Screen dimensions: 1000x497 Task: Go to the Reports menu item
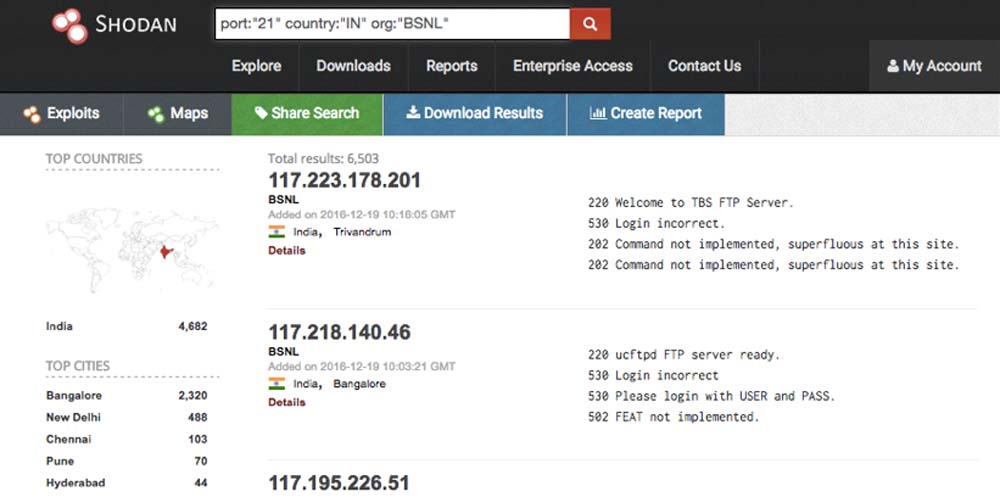point(451,66)
